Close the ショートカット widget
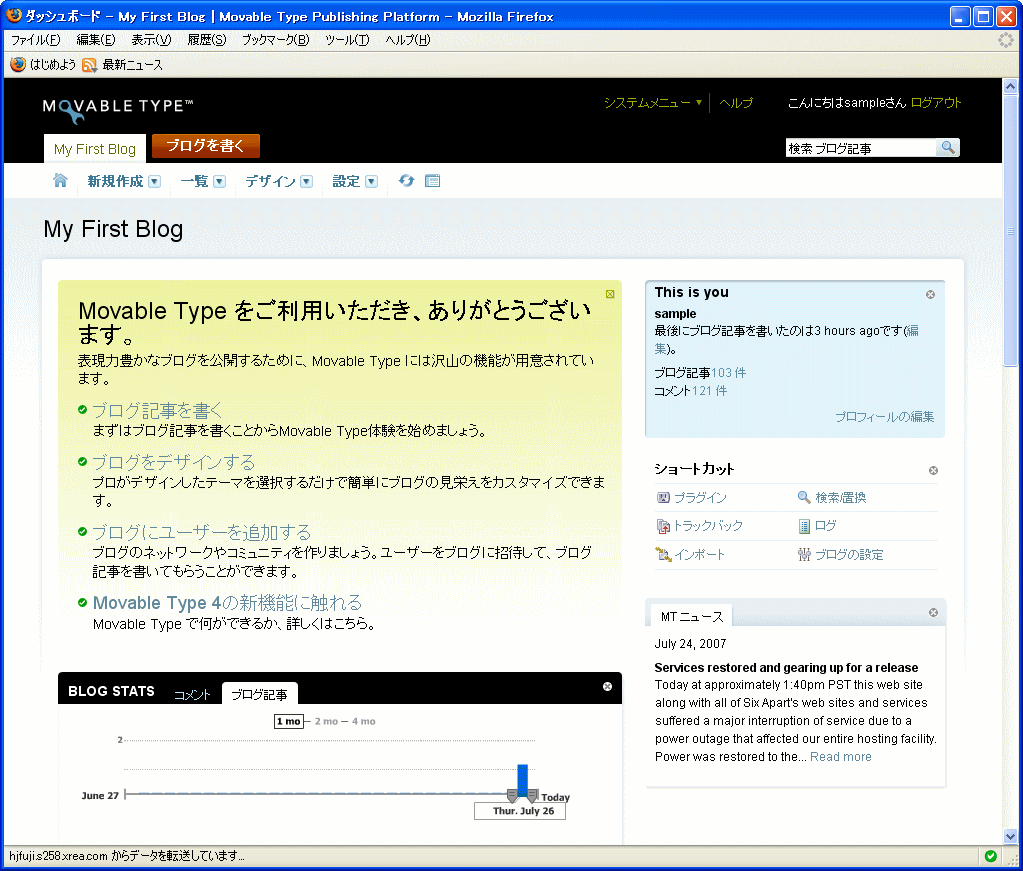This screenshot has height=871, width=1023. 933,470
